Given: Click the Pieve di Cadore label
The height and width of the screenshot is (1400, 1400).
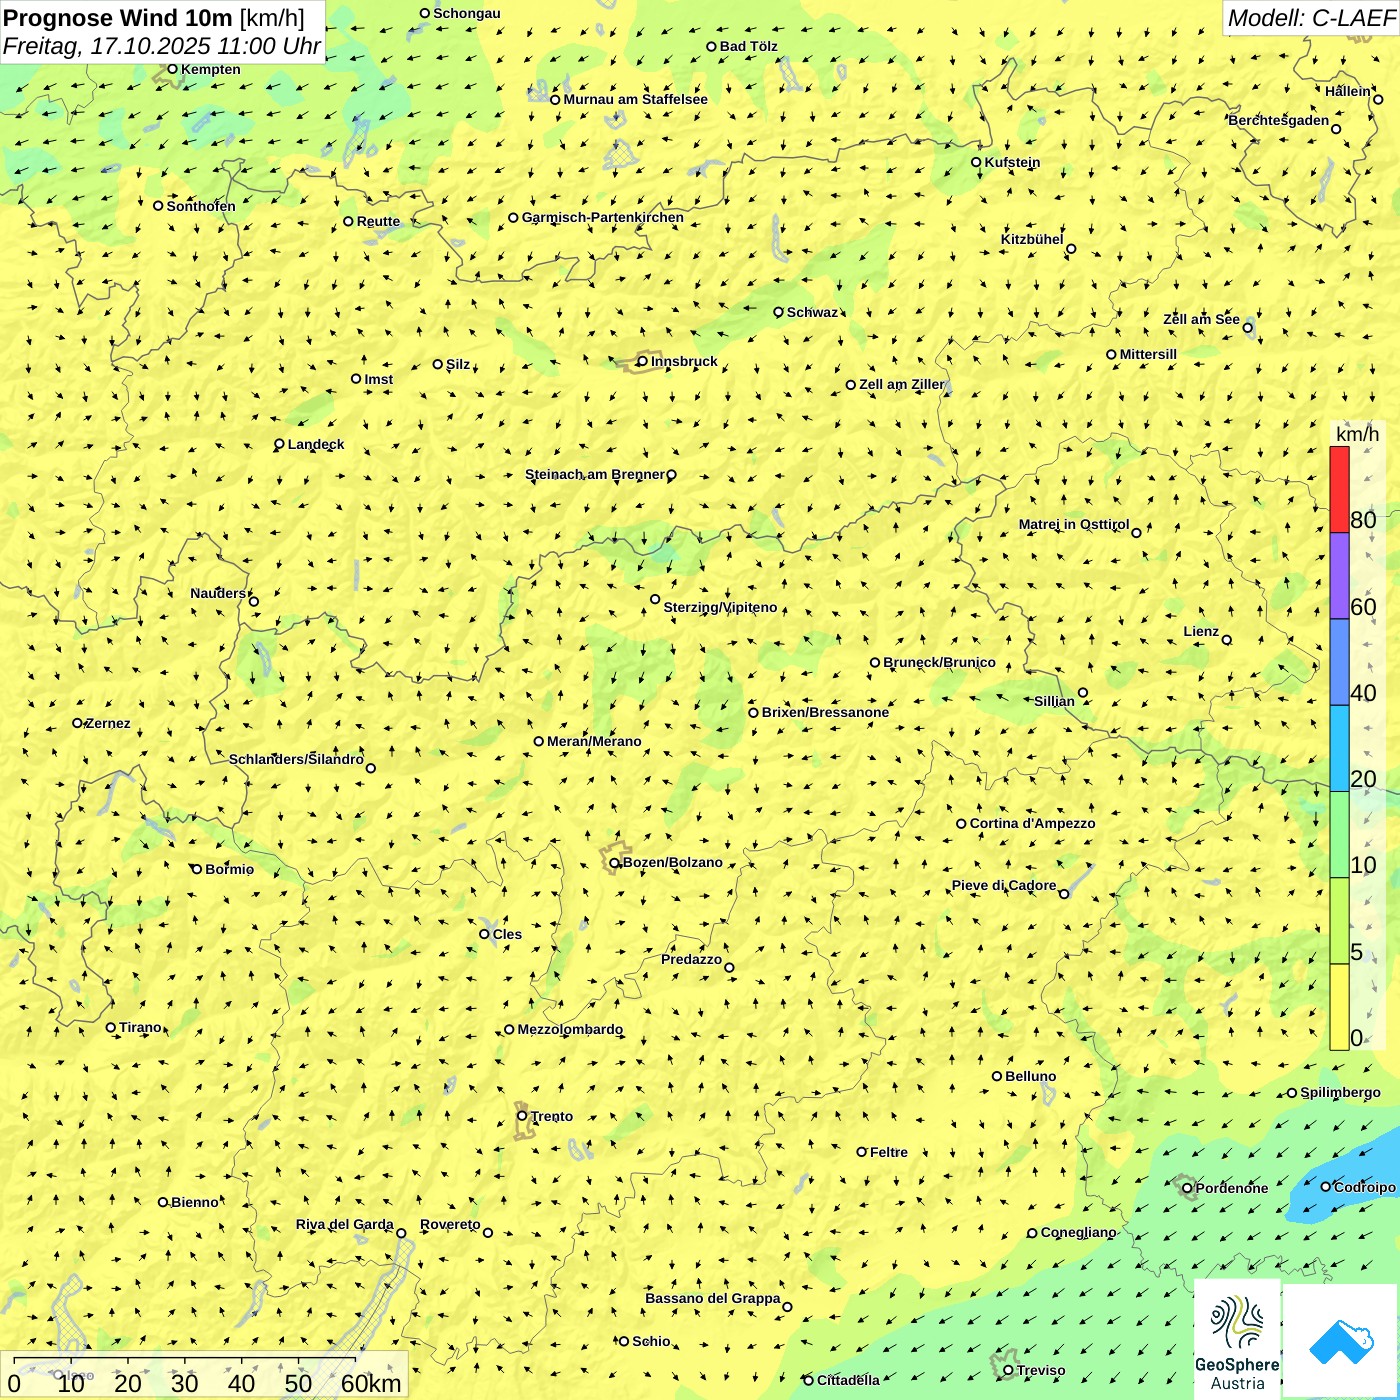Looking at the screenshot, I should (x=1003, y=885).
